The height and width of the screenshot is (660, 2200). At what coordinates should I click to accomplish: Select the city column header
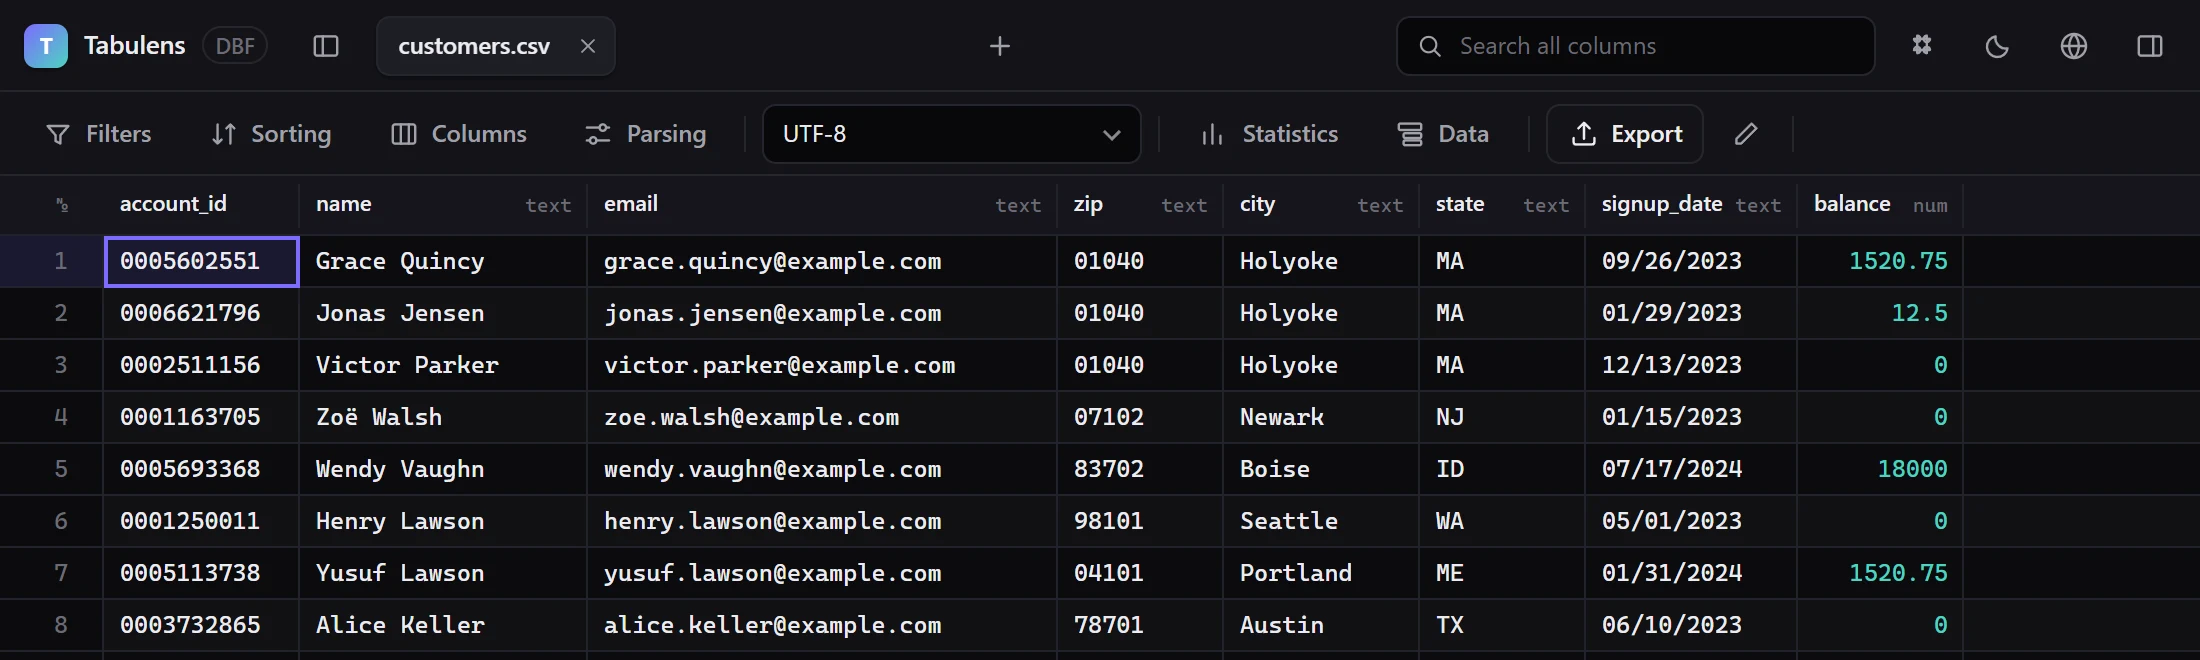coord(1321,205)
